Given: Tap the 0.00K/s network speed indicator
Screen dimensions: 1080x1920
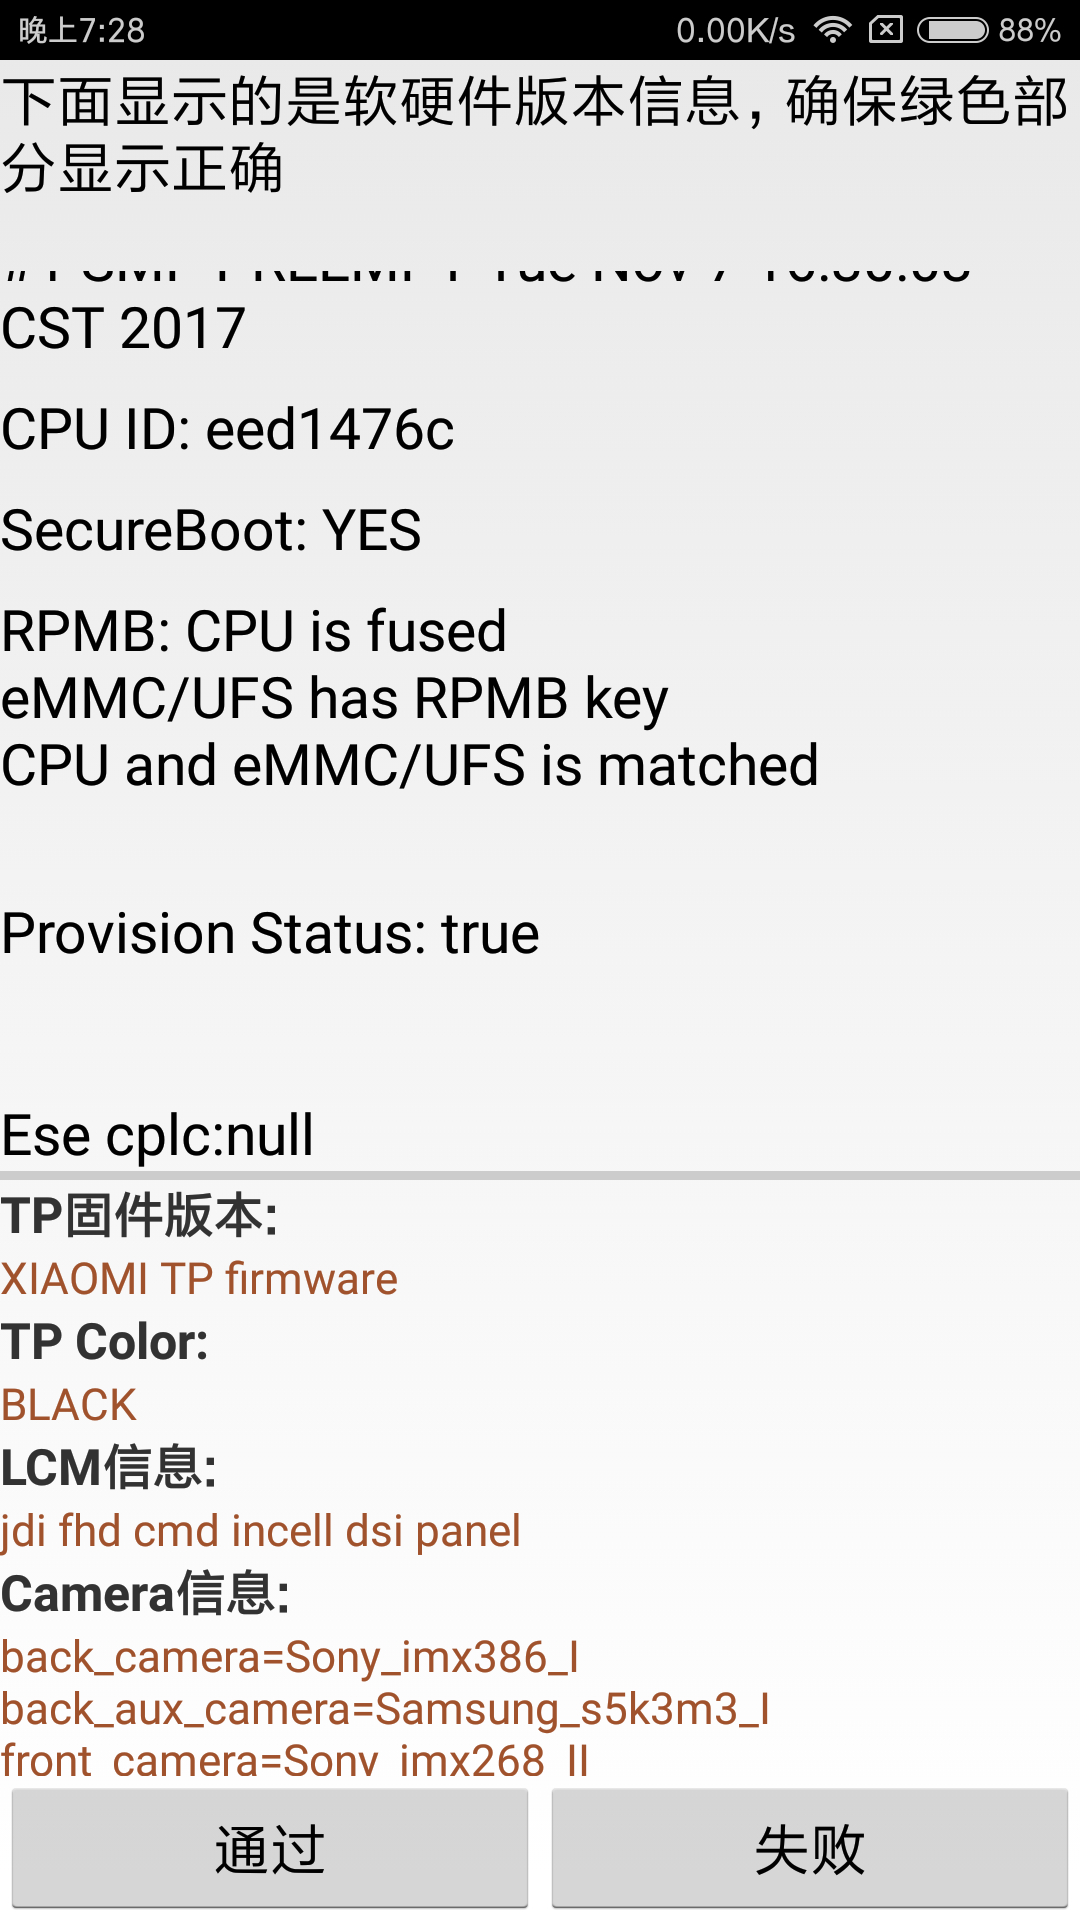Looking at the screenshot, I should [735, 30].
